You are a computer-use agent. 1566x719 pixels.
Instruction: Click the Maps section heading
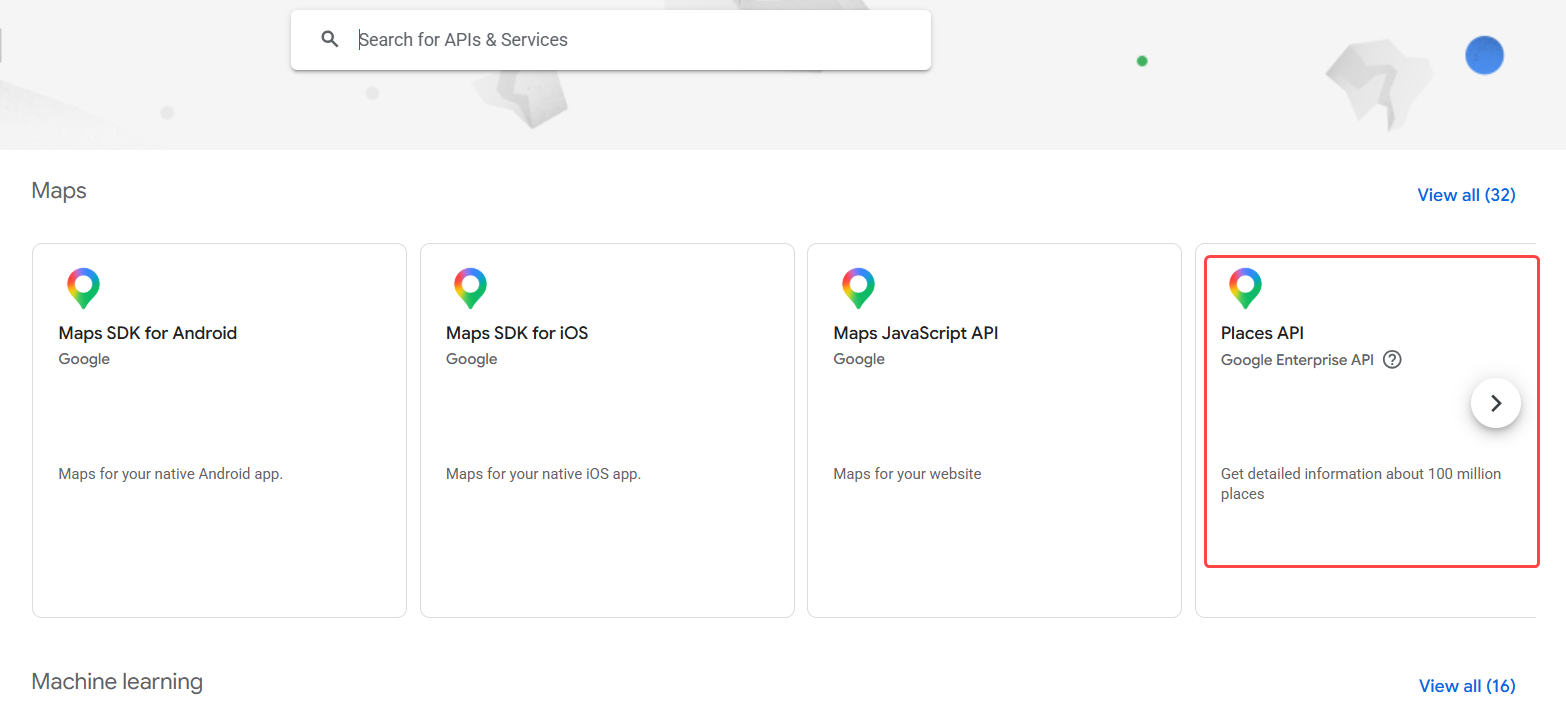pyautogui.click(x=59, y=190)
